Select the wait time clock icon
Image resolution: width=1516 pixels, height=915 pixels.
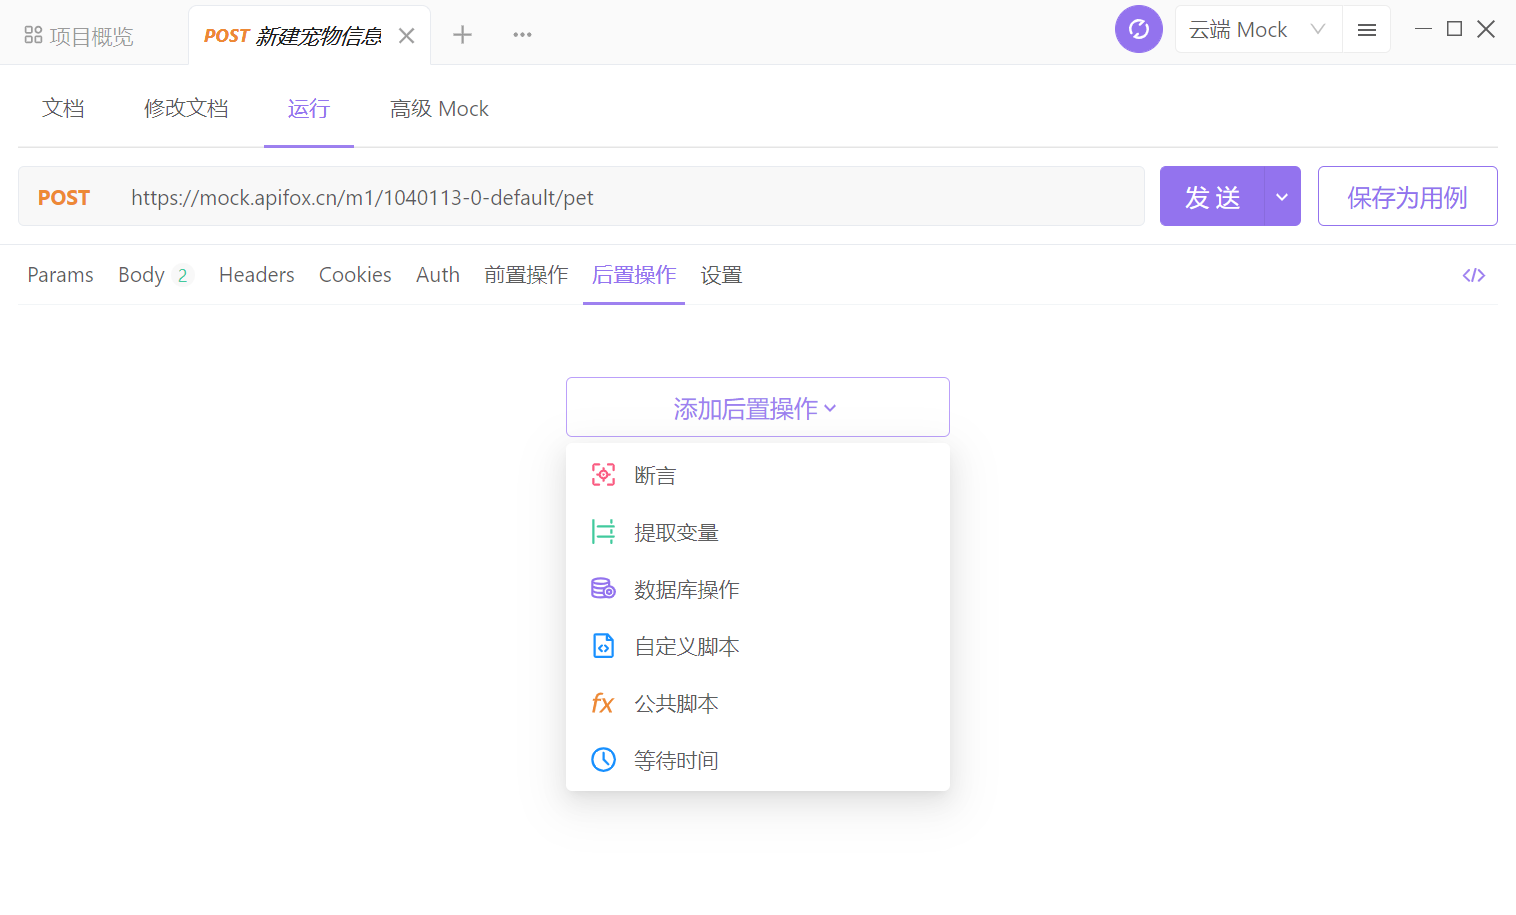[x=603, y=760]
